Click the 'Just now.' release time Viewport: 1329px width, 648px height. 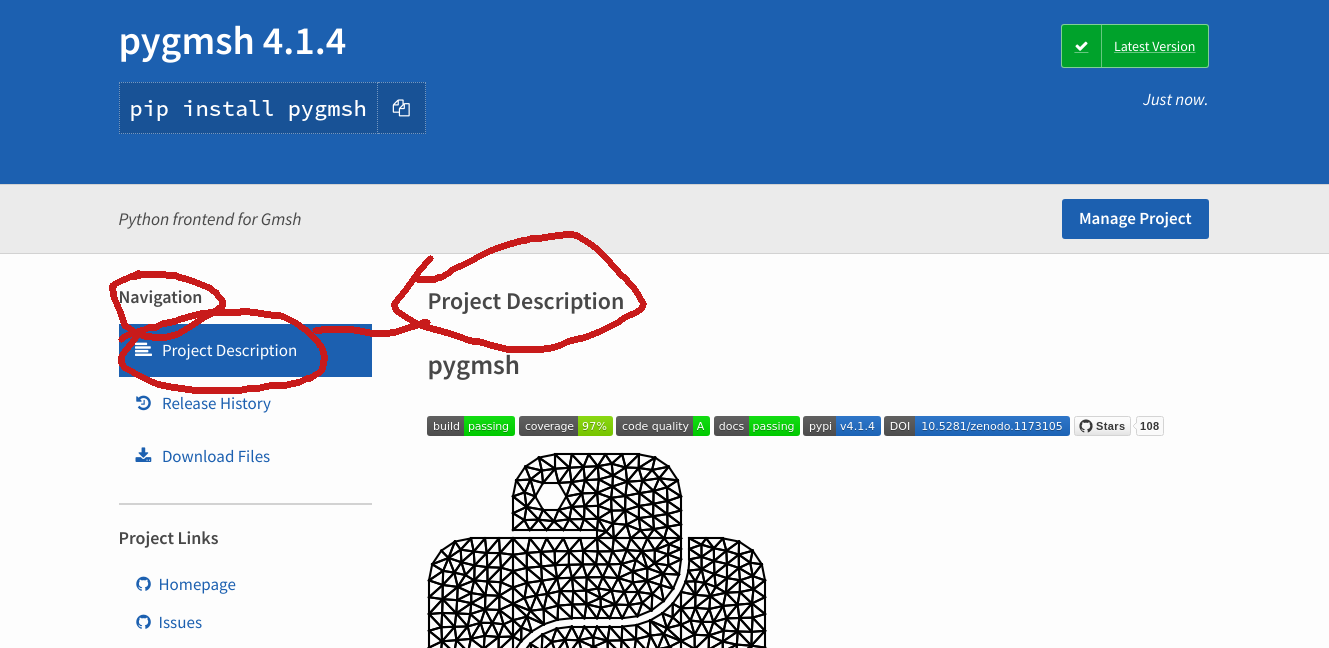[x=1175, y=100]
